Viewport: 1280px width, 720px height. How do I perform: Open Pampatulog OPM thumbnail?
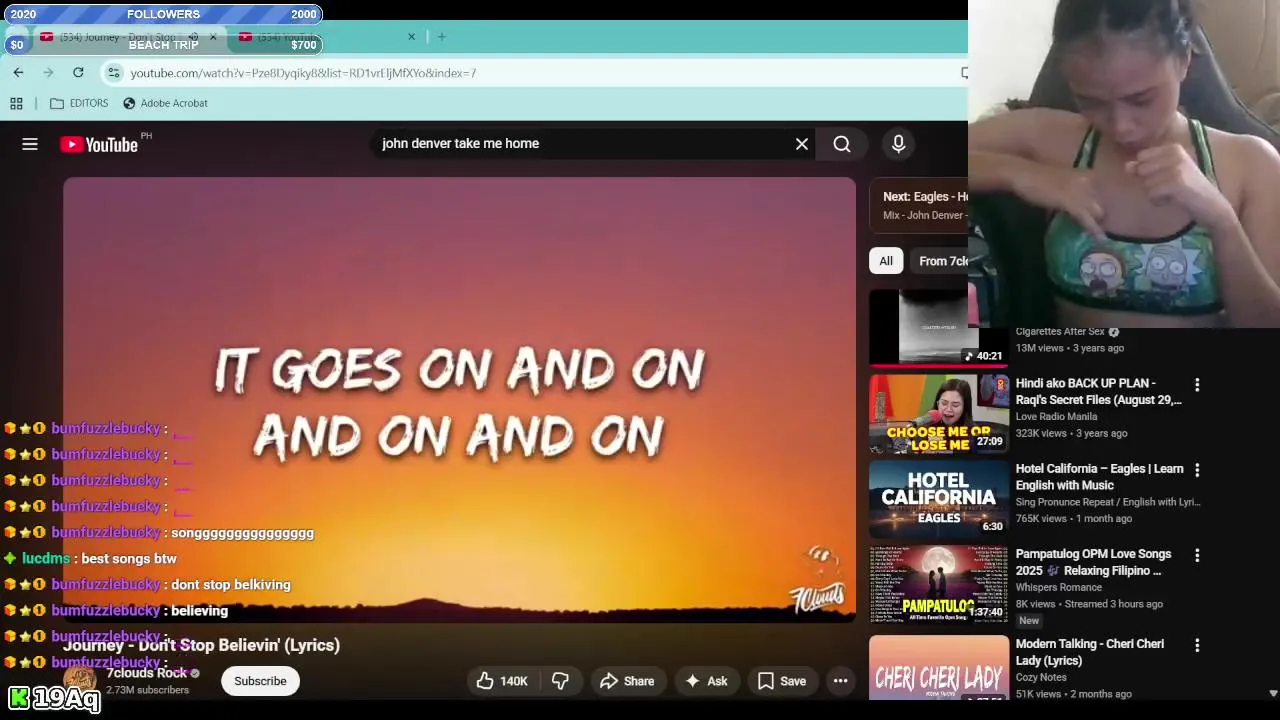938,584
